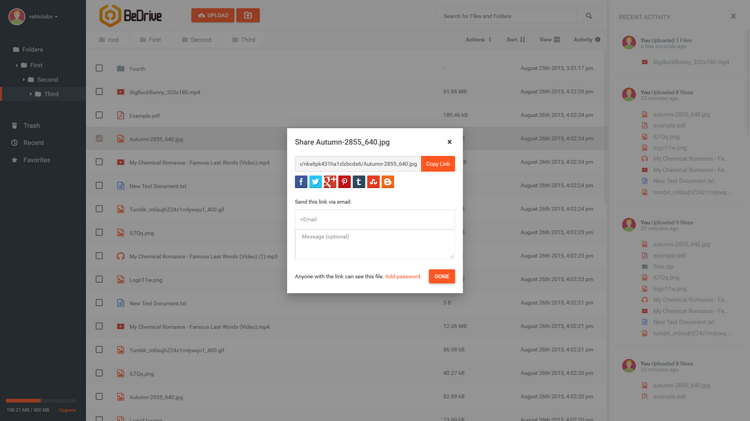Go to root breadcrumb
This screenshot has height=421, width=750.
tap(109, 40)
